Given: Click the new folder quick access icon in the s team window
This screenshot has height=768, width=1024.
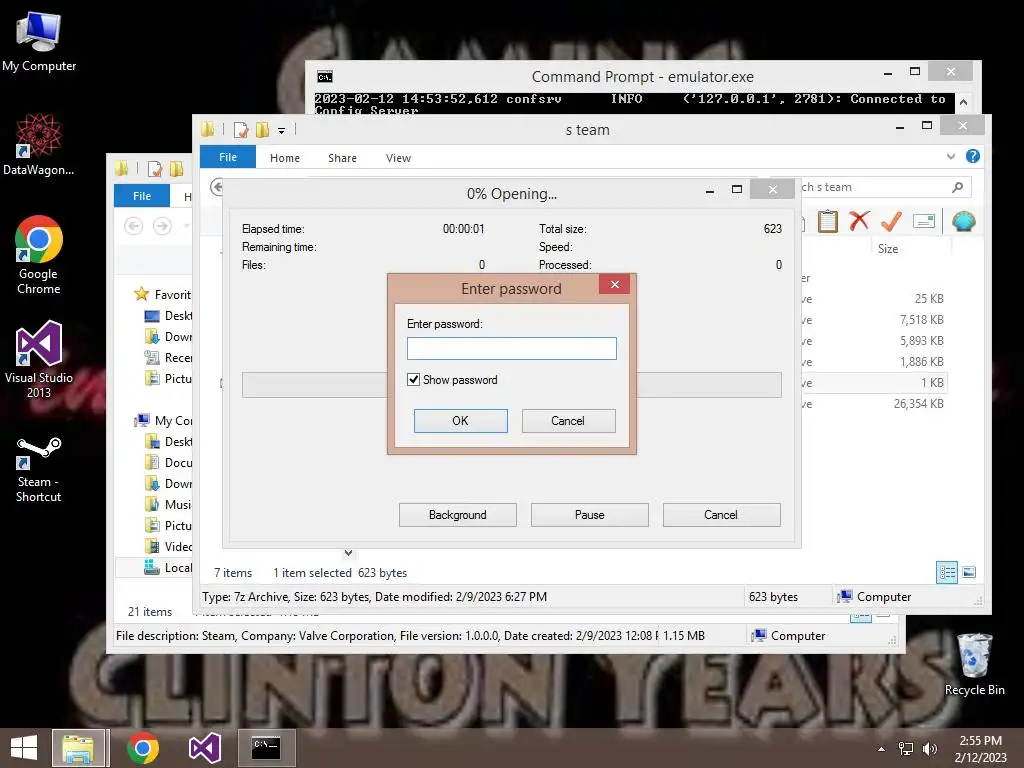Looking at the screenshot, I should [x=263, y=130].
